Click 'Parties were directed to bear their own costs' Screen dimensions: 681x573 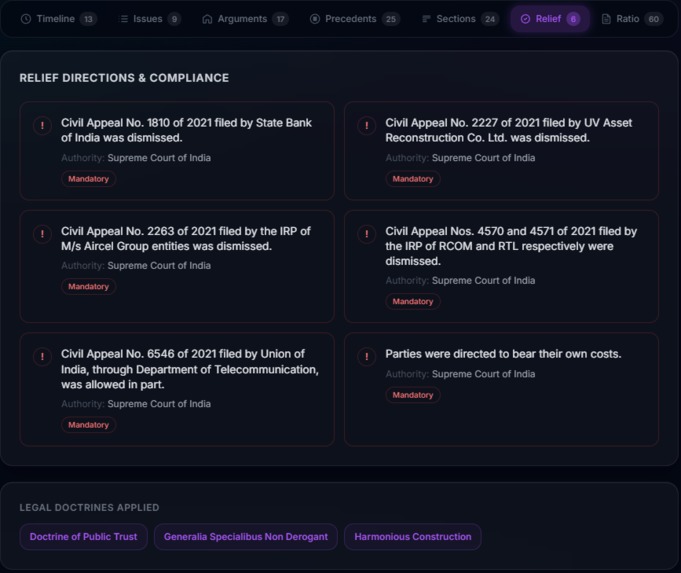[503, 354]
